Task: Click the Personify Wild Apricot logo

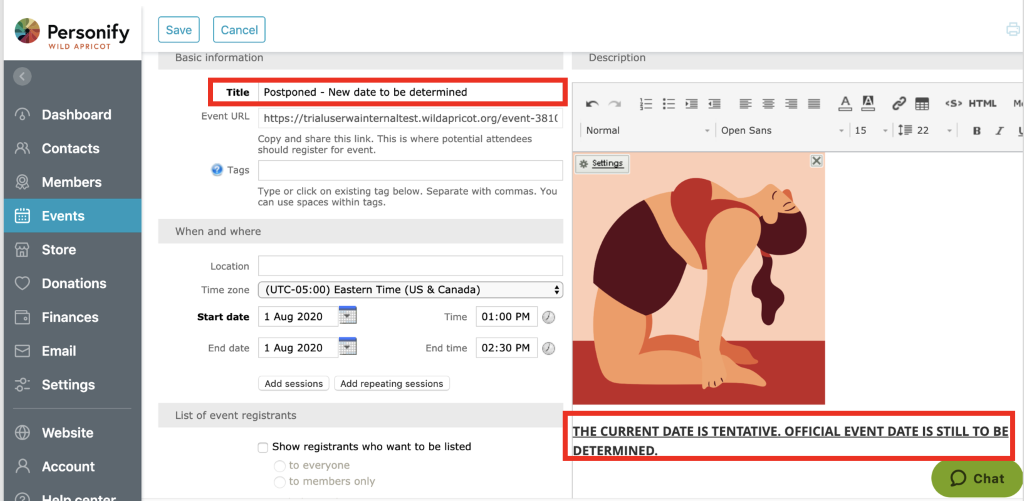Action: [x=72, y=31]
